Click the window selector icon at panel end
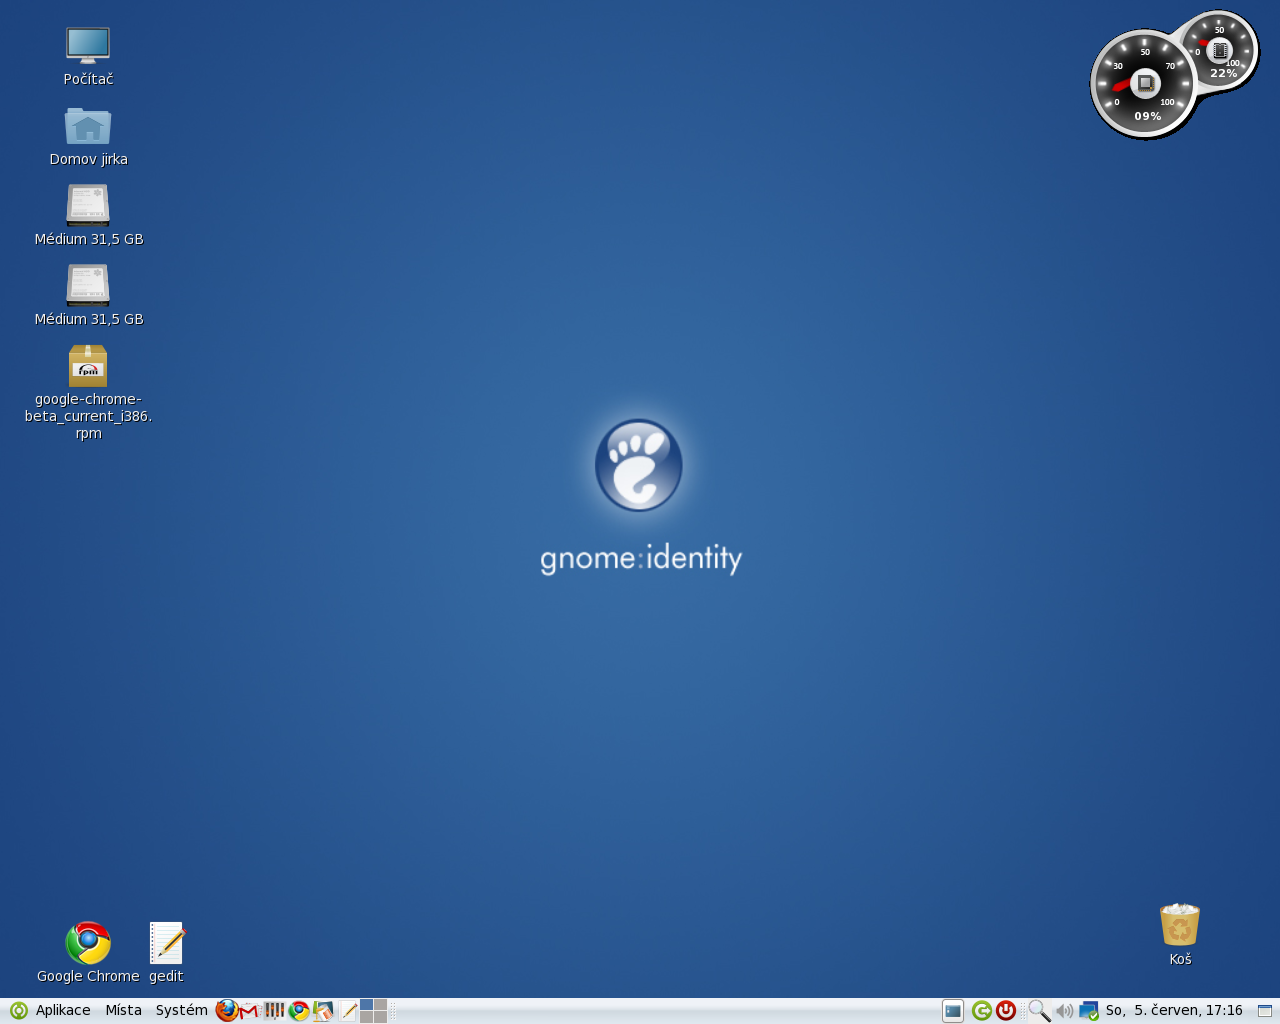Screen dimensions: 1280x1024 (x=1264, y=1011)
